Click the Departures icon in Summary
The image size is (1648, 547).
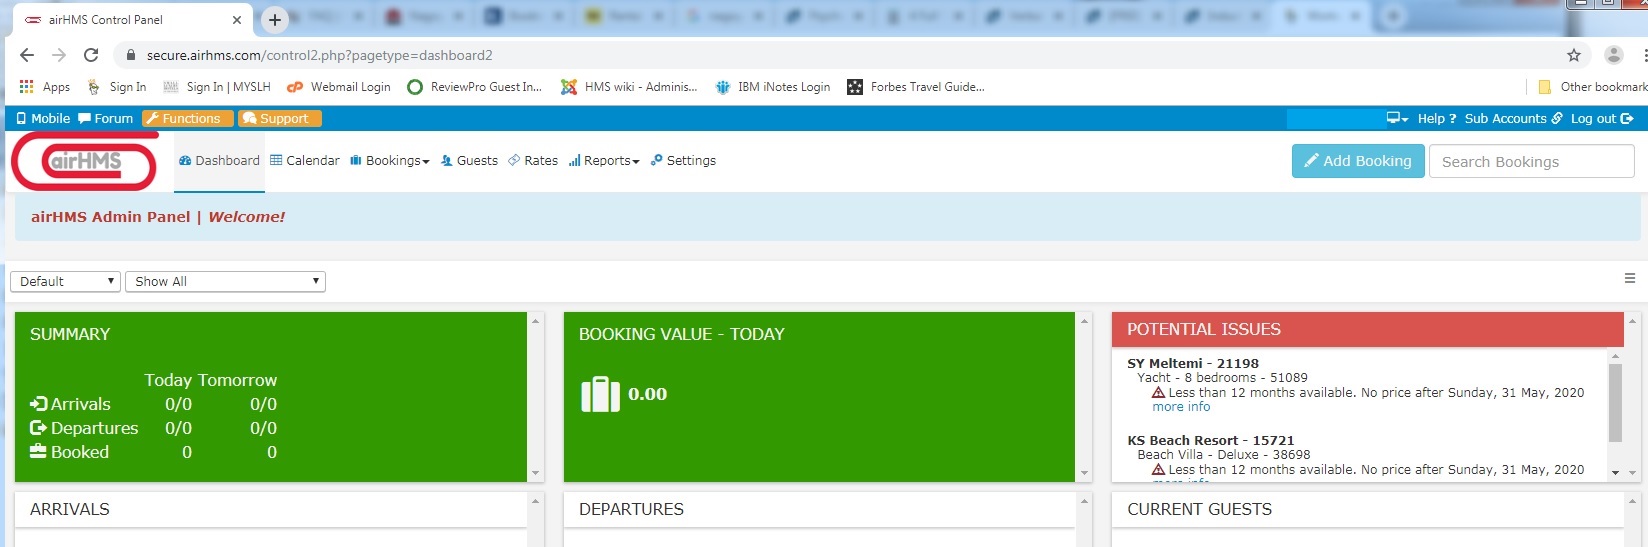click(x=39, y=428)
